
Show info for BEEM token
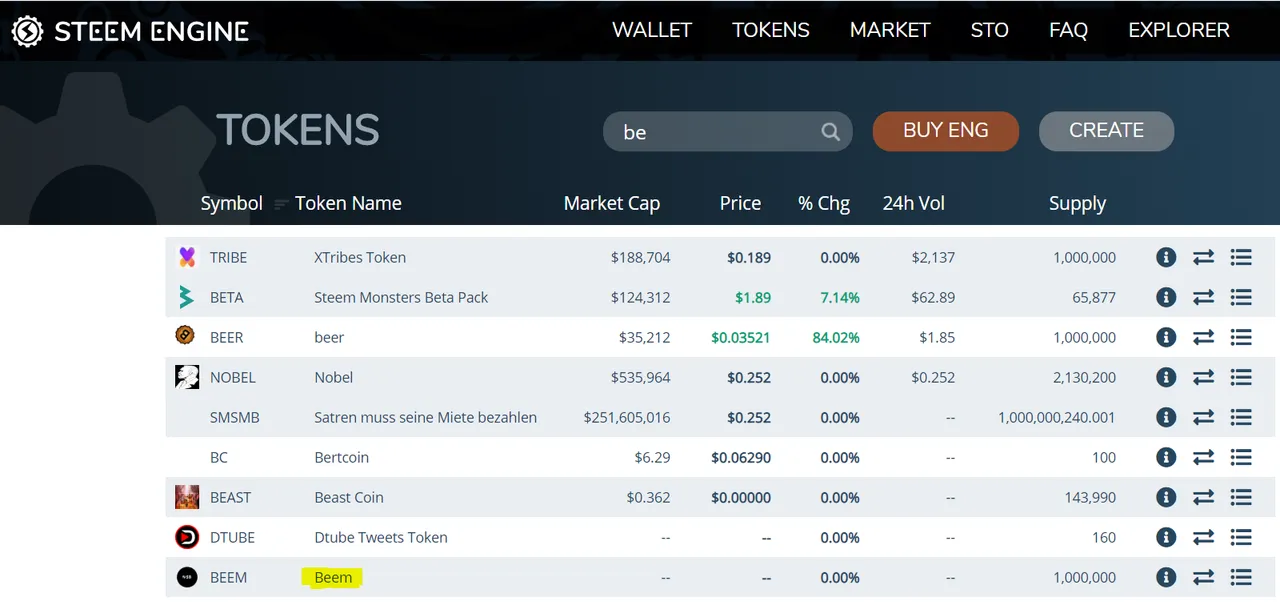click(1165, 577)
